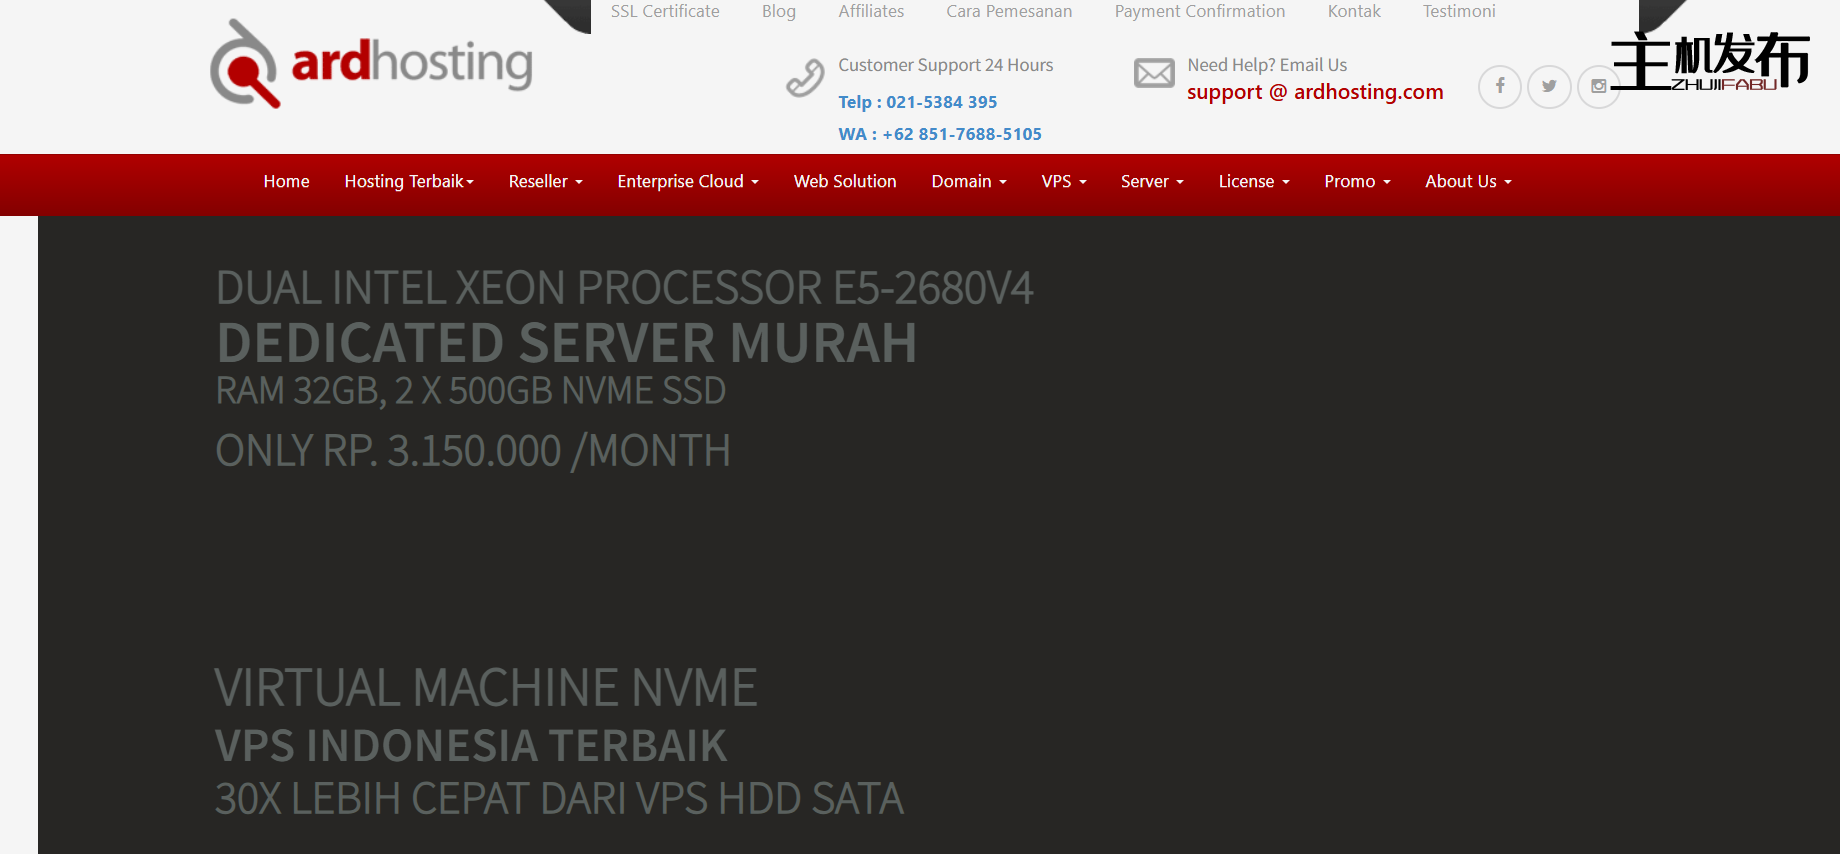Open the VPS dropdown menu
The width and height of the screenshot is (1840, 854).
coord(1063,181)
